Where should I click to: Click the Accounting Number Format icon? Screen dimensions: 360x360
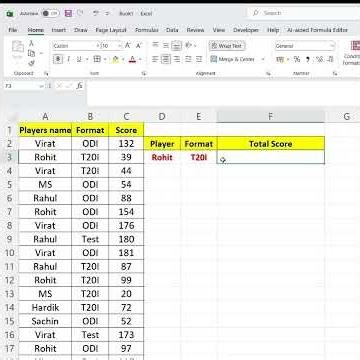(x=279, y=59)
